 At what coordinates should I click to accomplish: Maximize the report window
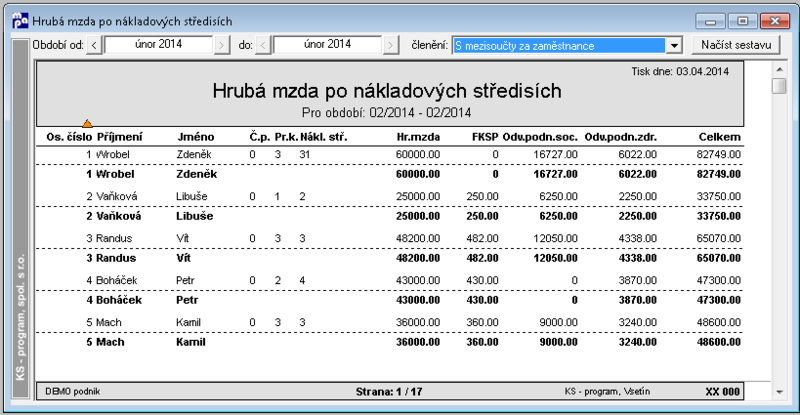click(743, 21)
